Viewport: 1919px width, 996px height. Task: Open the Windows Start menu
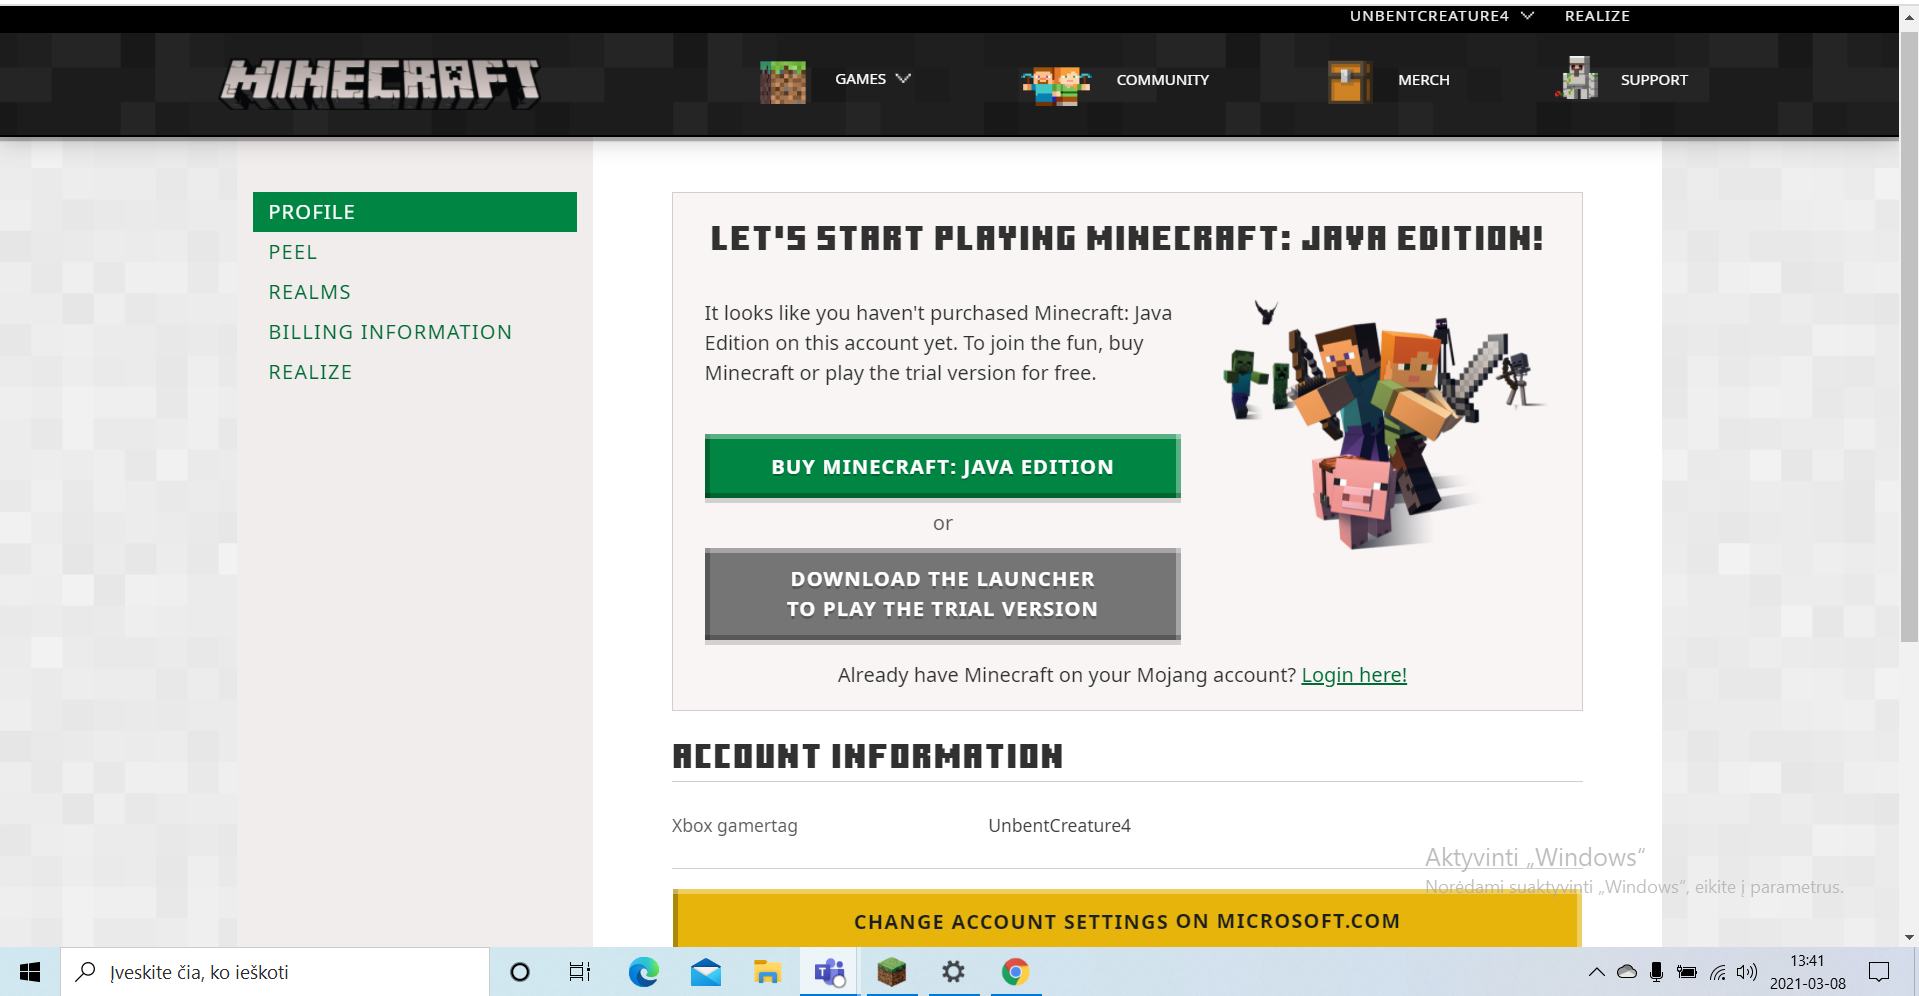pos(30,972)
